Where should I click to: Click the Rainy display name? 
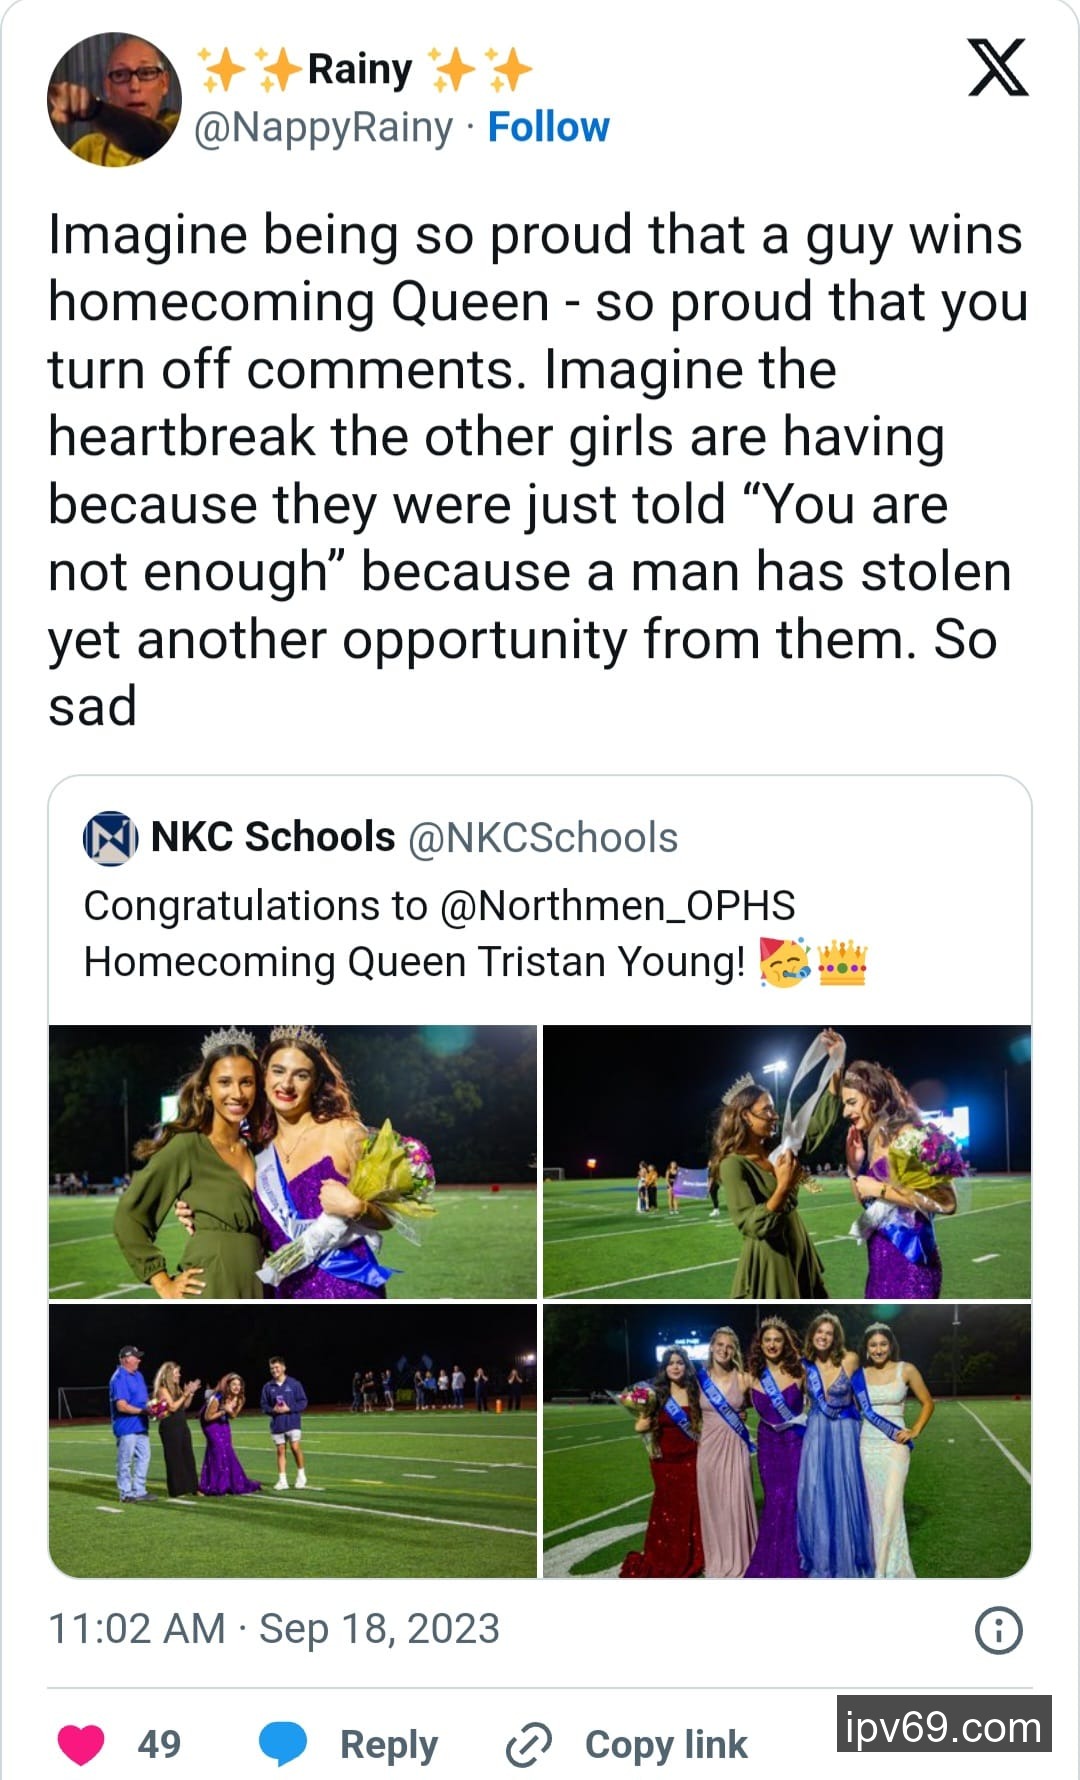360,70
